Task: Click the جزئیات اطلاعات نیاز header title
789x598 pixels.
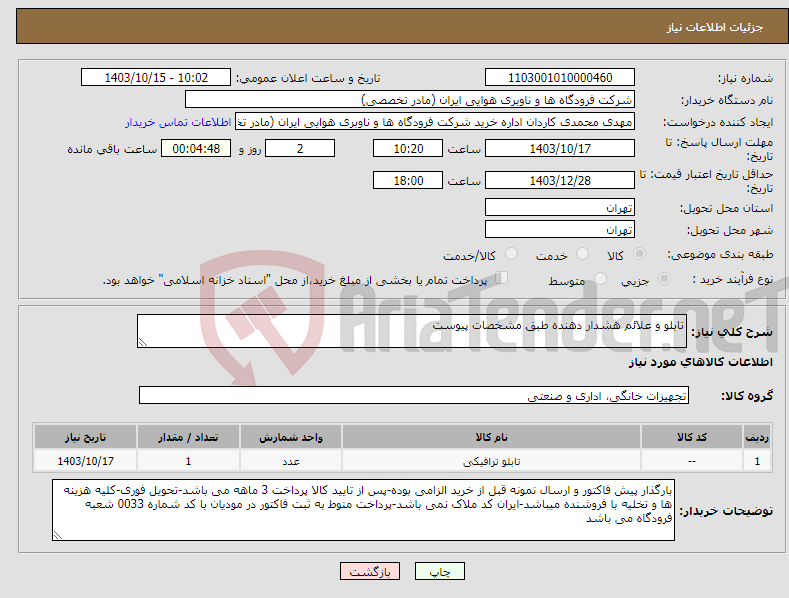Action: point(715,27)
